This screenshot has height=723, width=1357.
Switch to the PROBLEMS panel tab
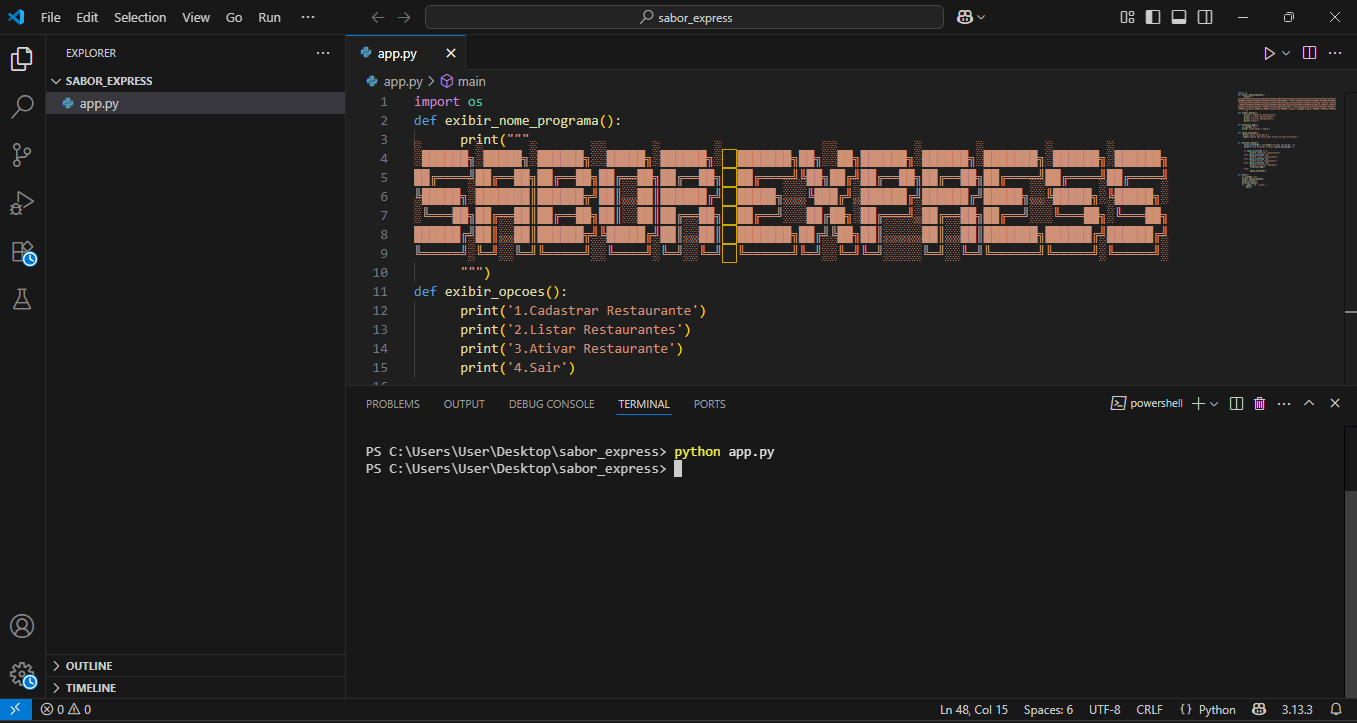[392, 404]
